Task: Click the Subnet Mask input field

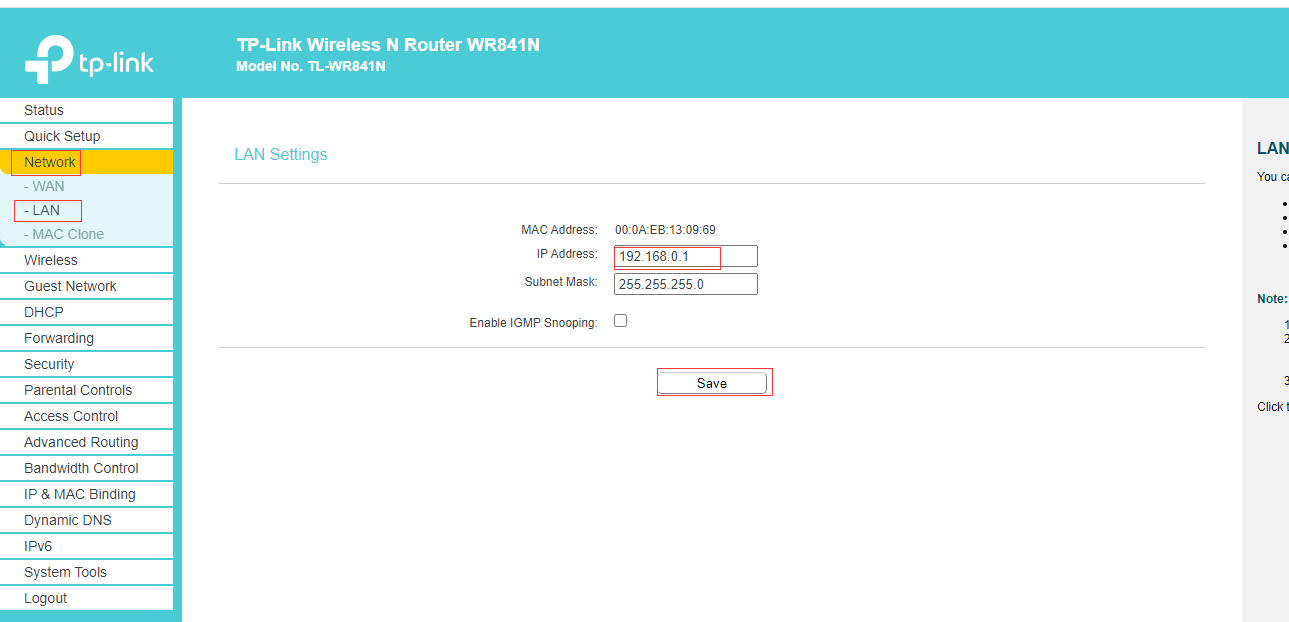Action: (x=686, y=284)
